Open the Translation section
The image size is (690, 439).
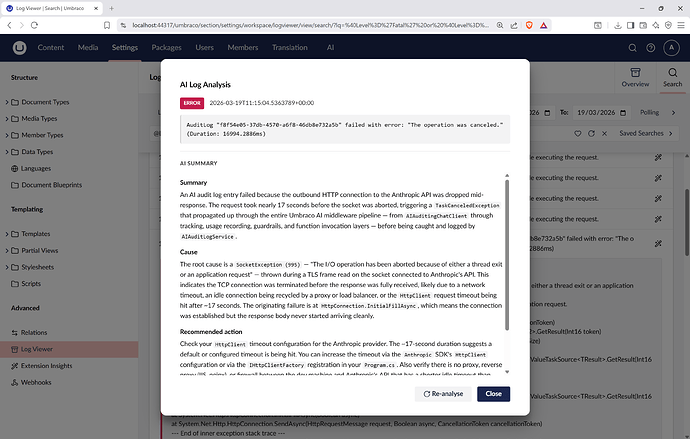[290, 48]
